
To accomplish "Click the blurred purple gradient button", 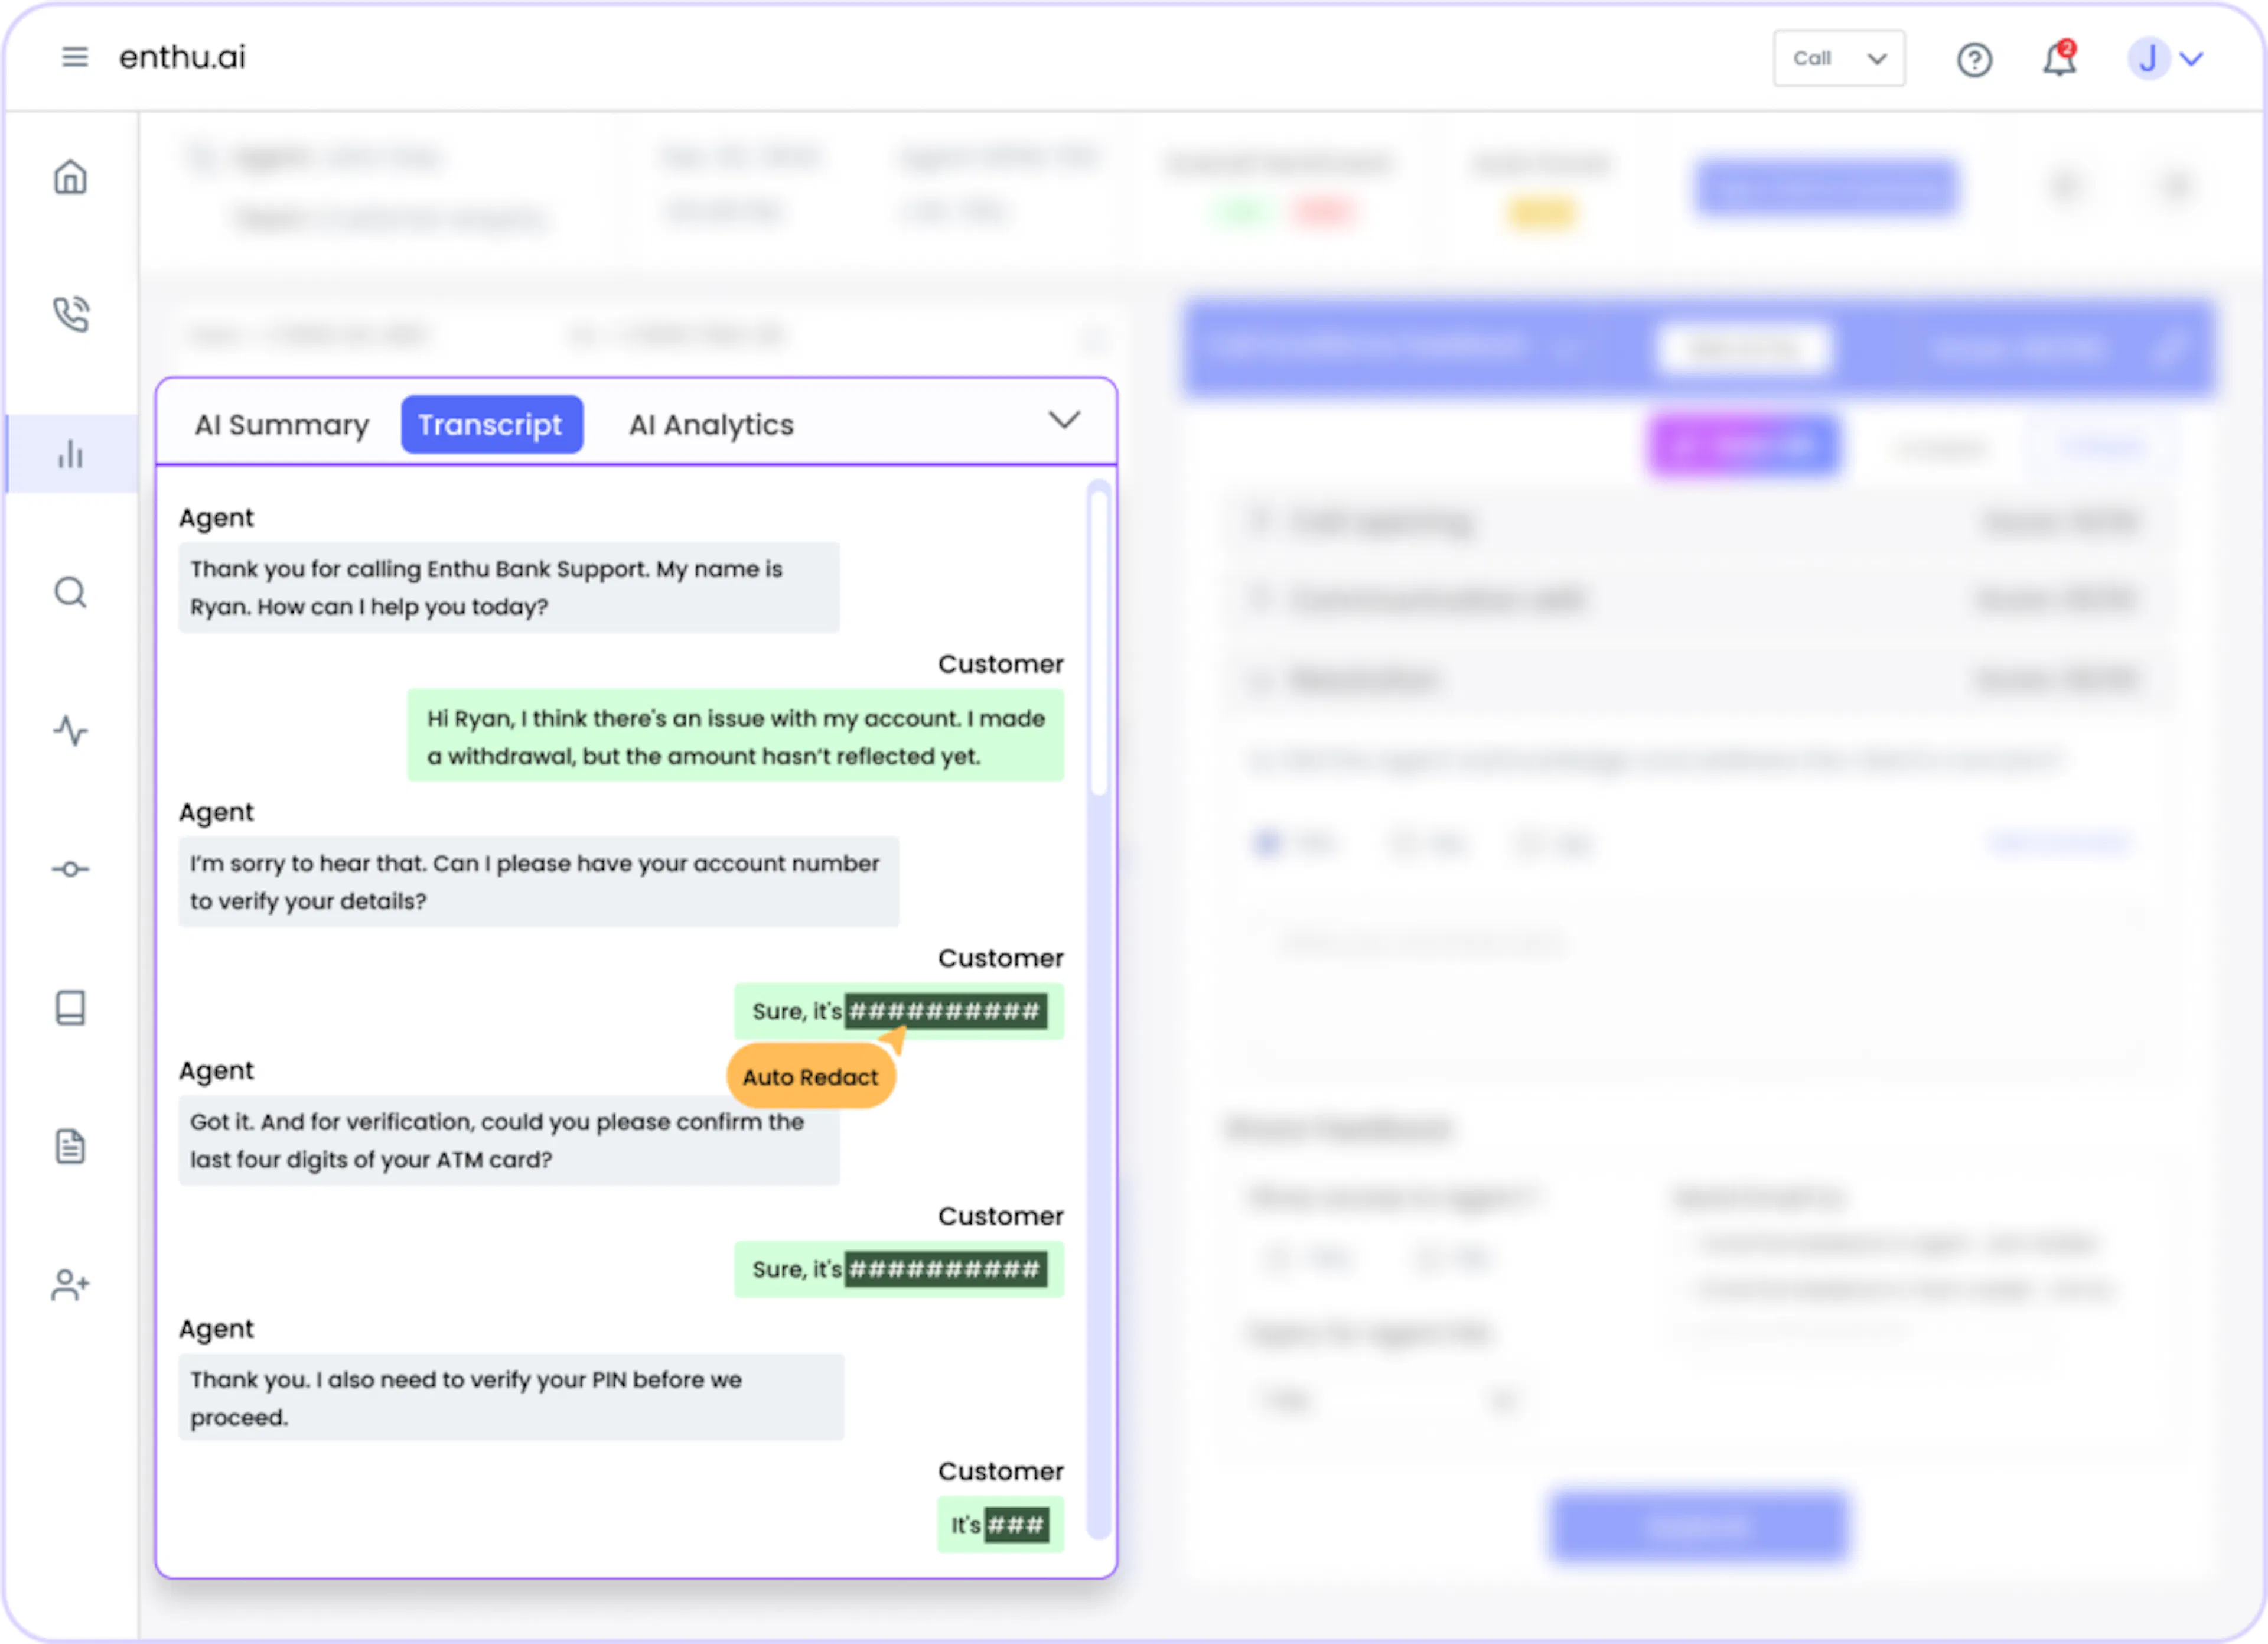I will 1744,446.
